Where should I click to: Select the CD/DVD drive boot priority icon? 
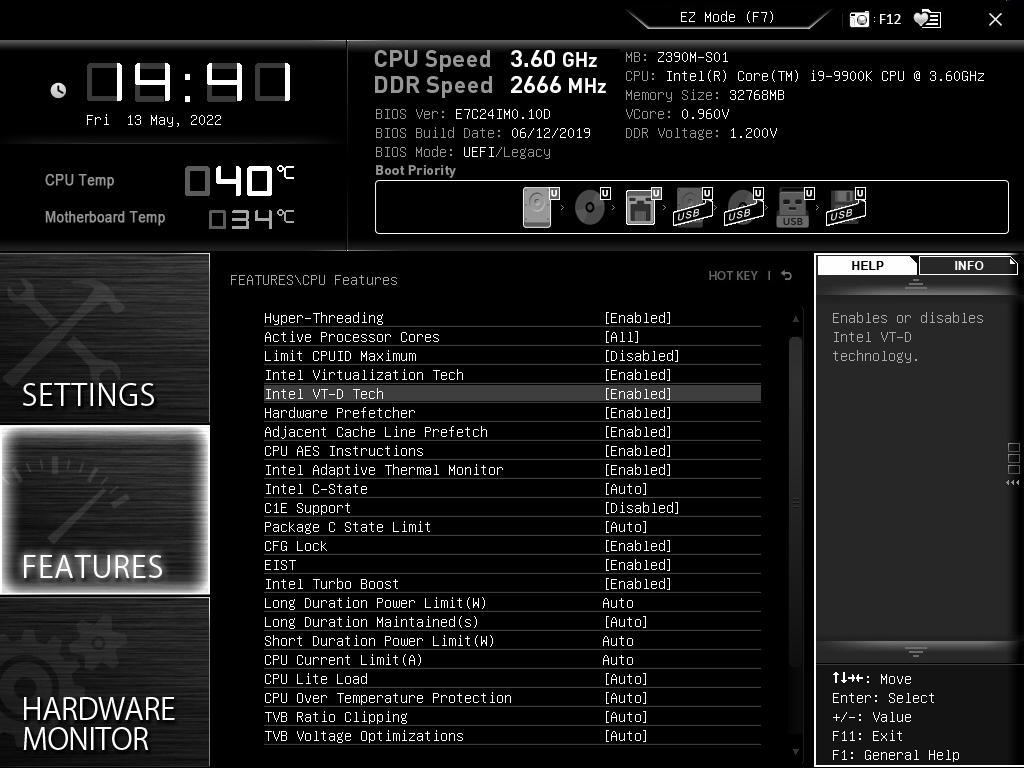click(x=592, y=207)
